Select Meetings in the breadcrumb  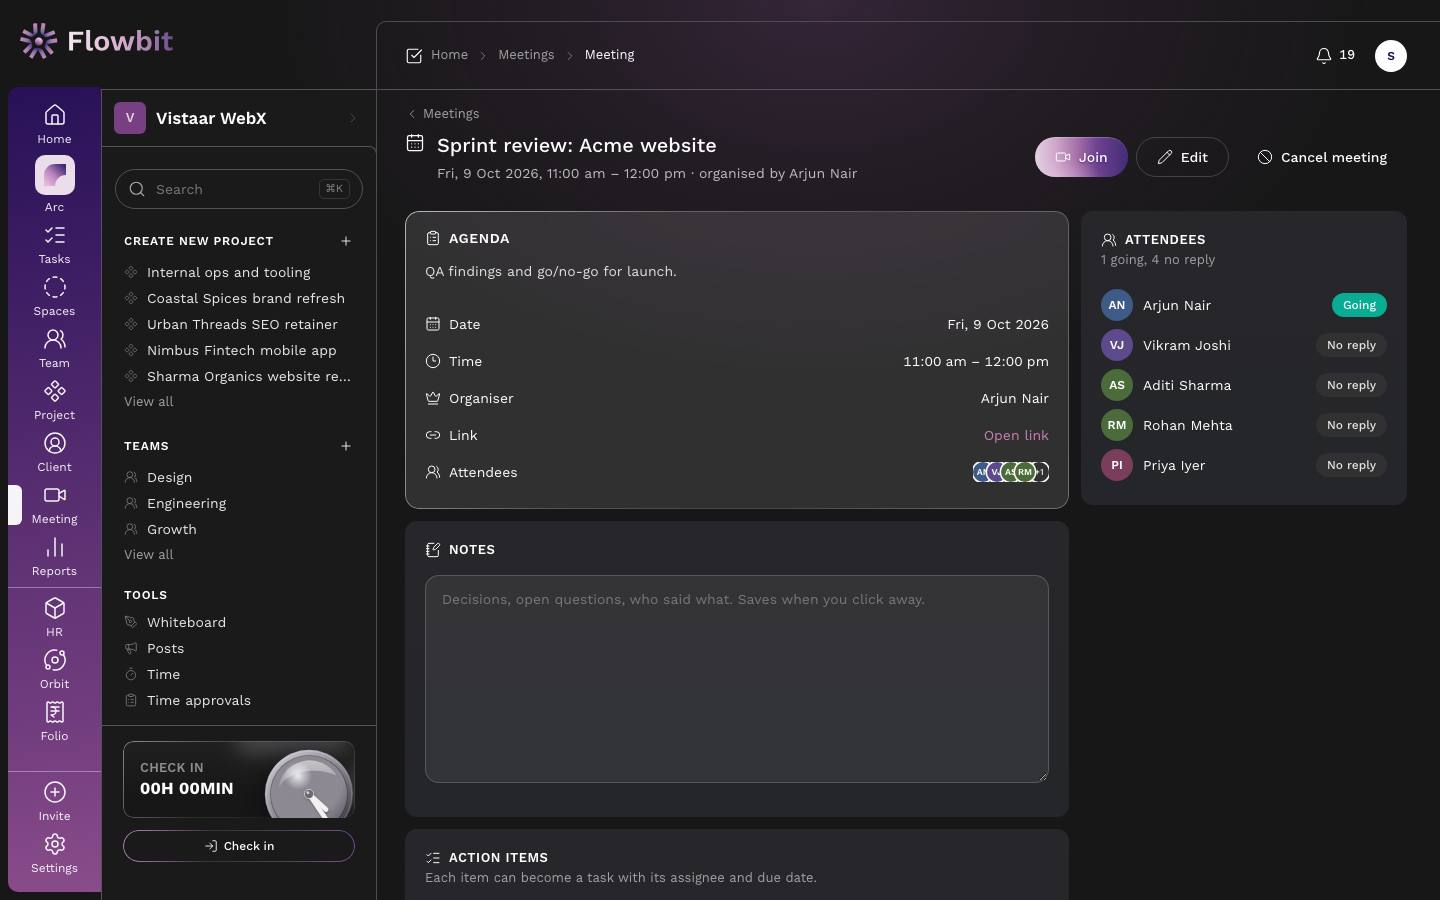tap(526, 55)
